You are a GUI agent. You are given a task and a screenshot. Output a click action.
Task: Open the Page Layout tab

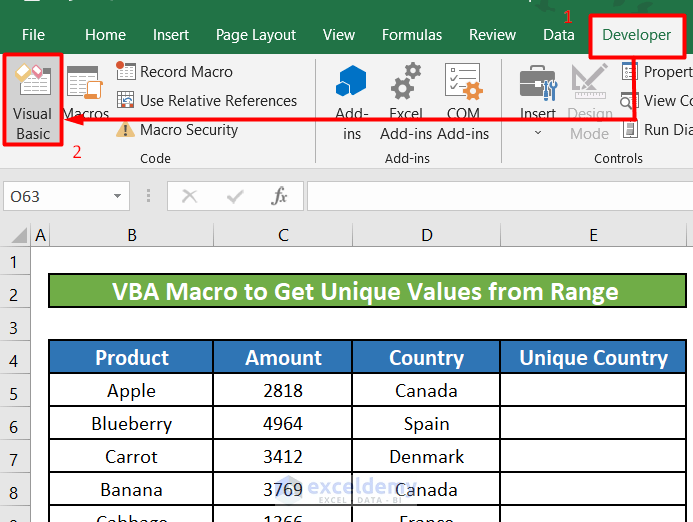(256, 35)
